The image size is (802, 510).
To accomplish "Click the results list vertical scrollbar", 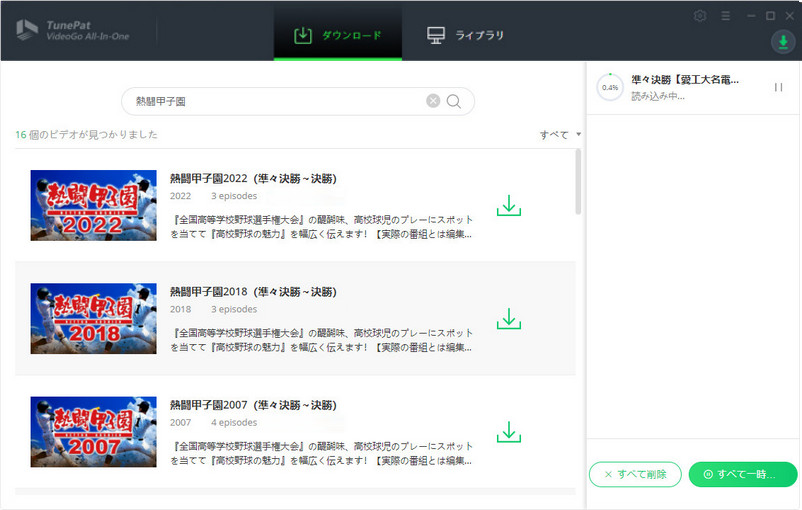I will 578,183.
